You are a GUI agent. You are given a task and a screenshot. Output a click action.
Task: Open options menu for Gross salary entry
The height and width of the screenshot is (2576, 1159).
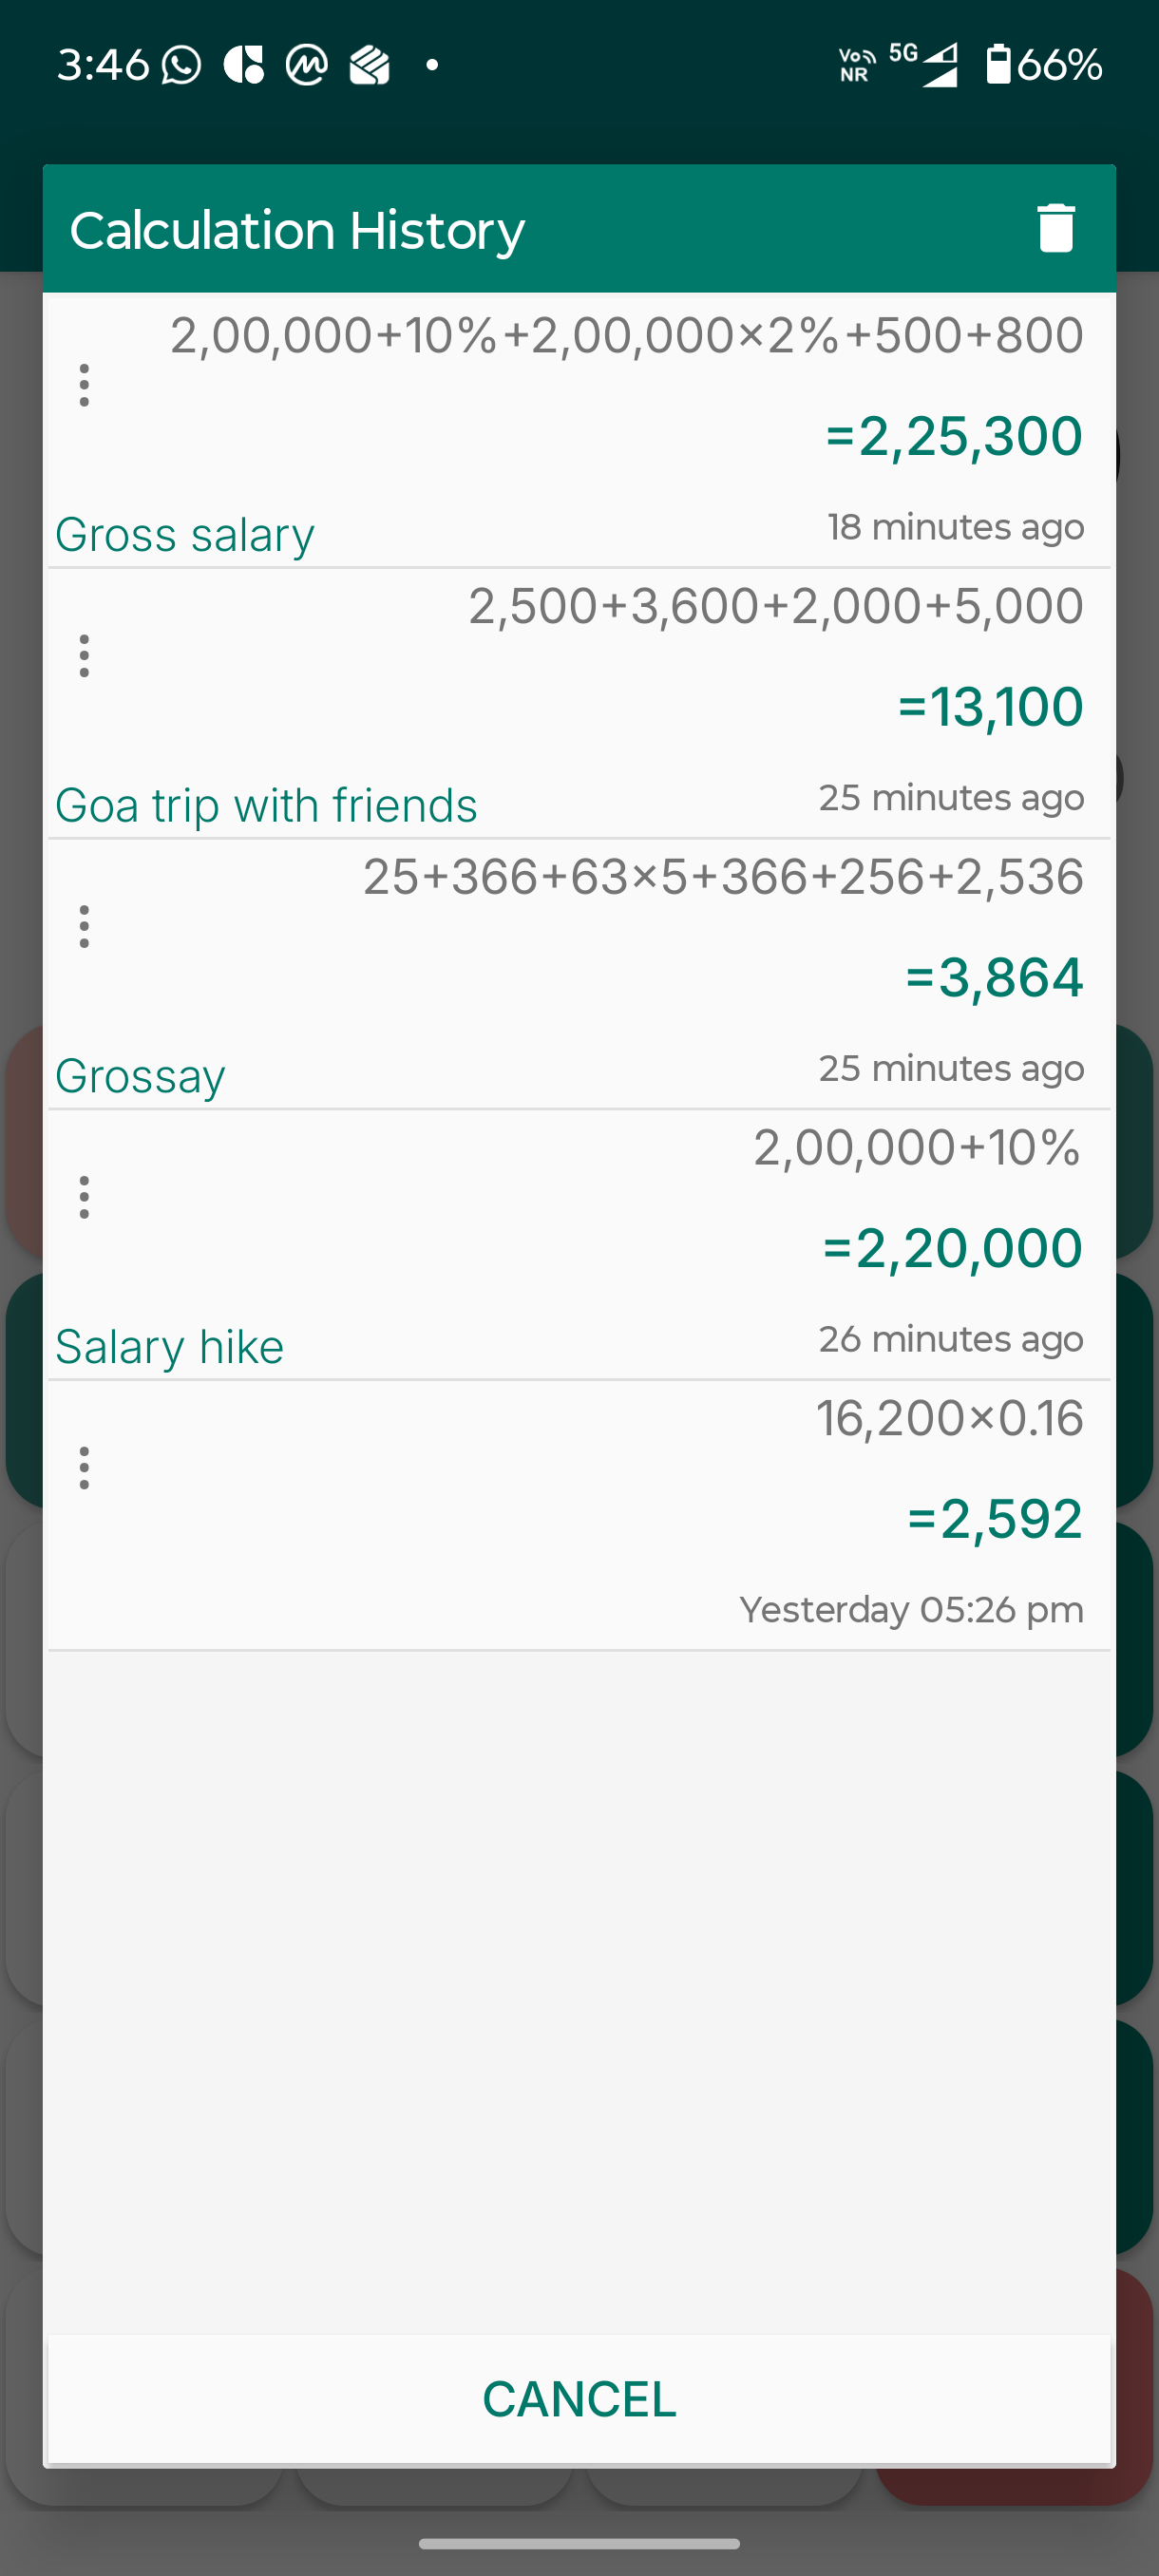pyautogui.click(x=84, y=385)
